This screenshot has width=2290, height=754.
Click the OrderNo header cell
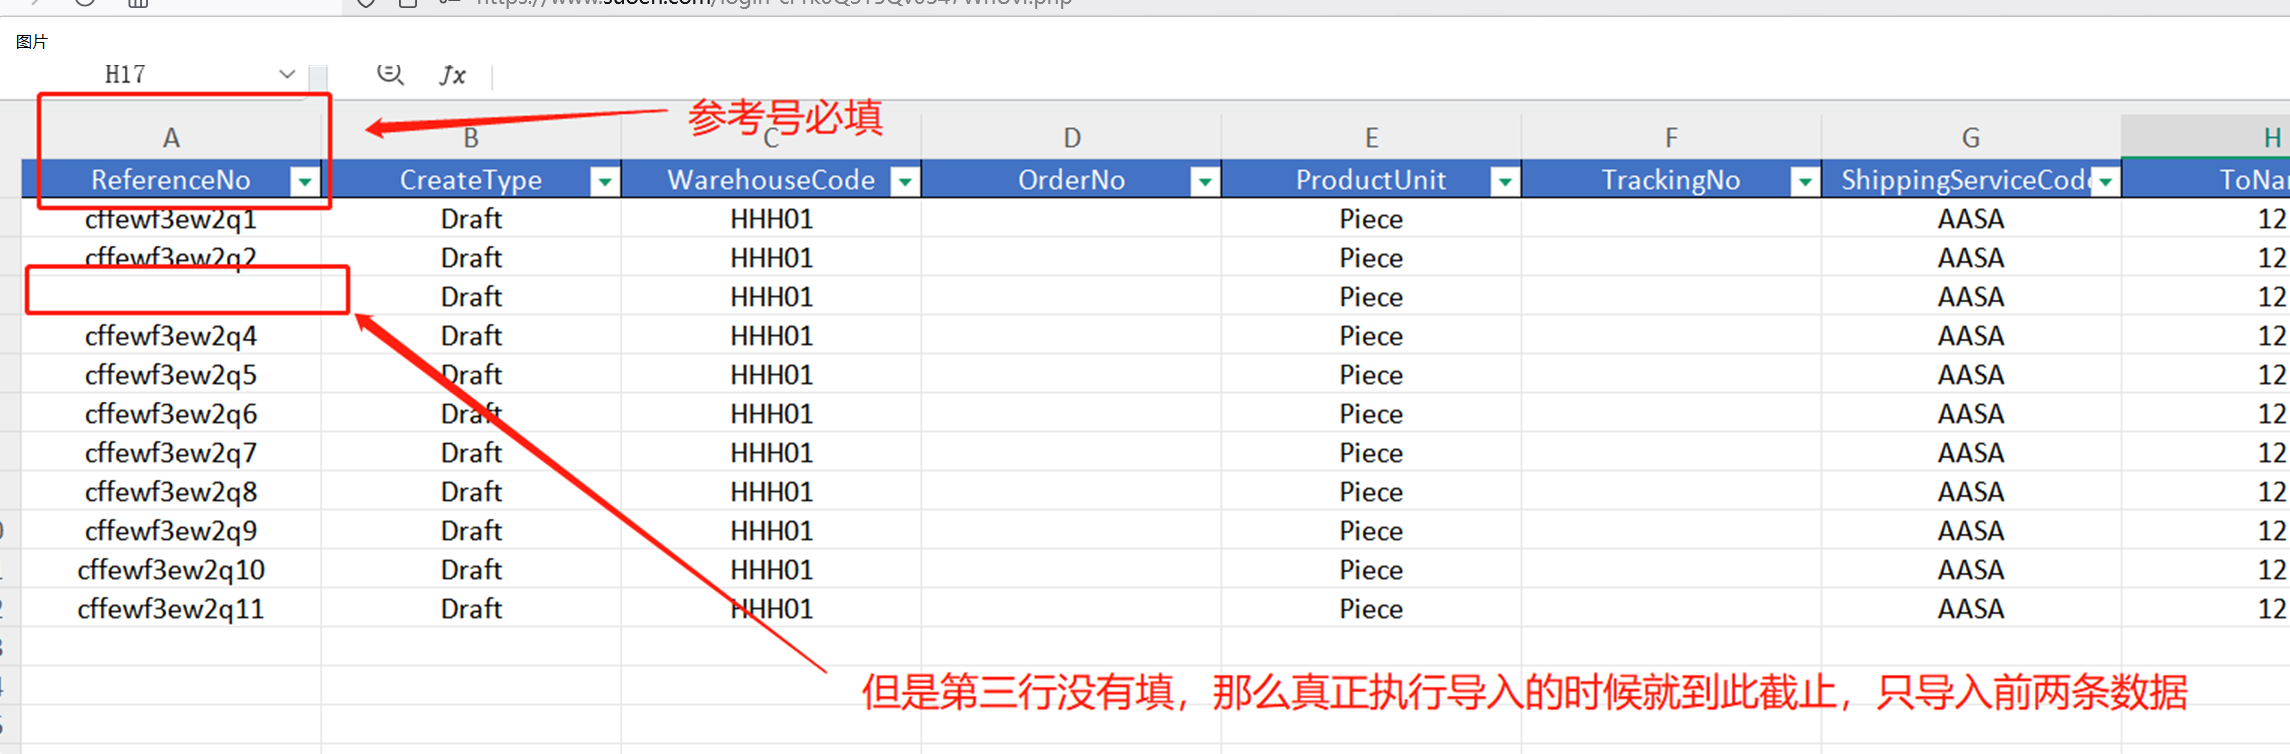tap(1071, 179)
